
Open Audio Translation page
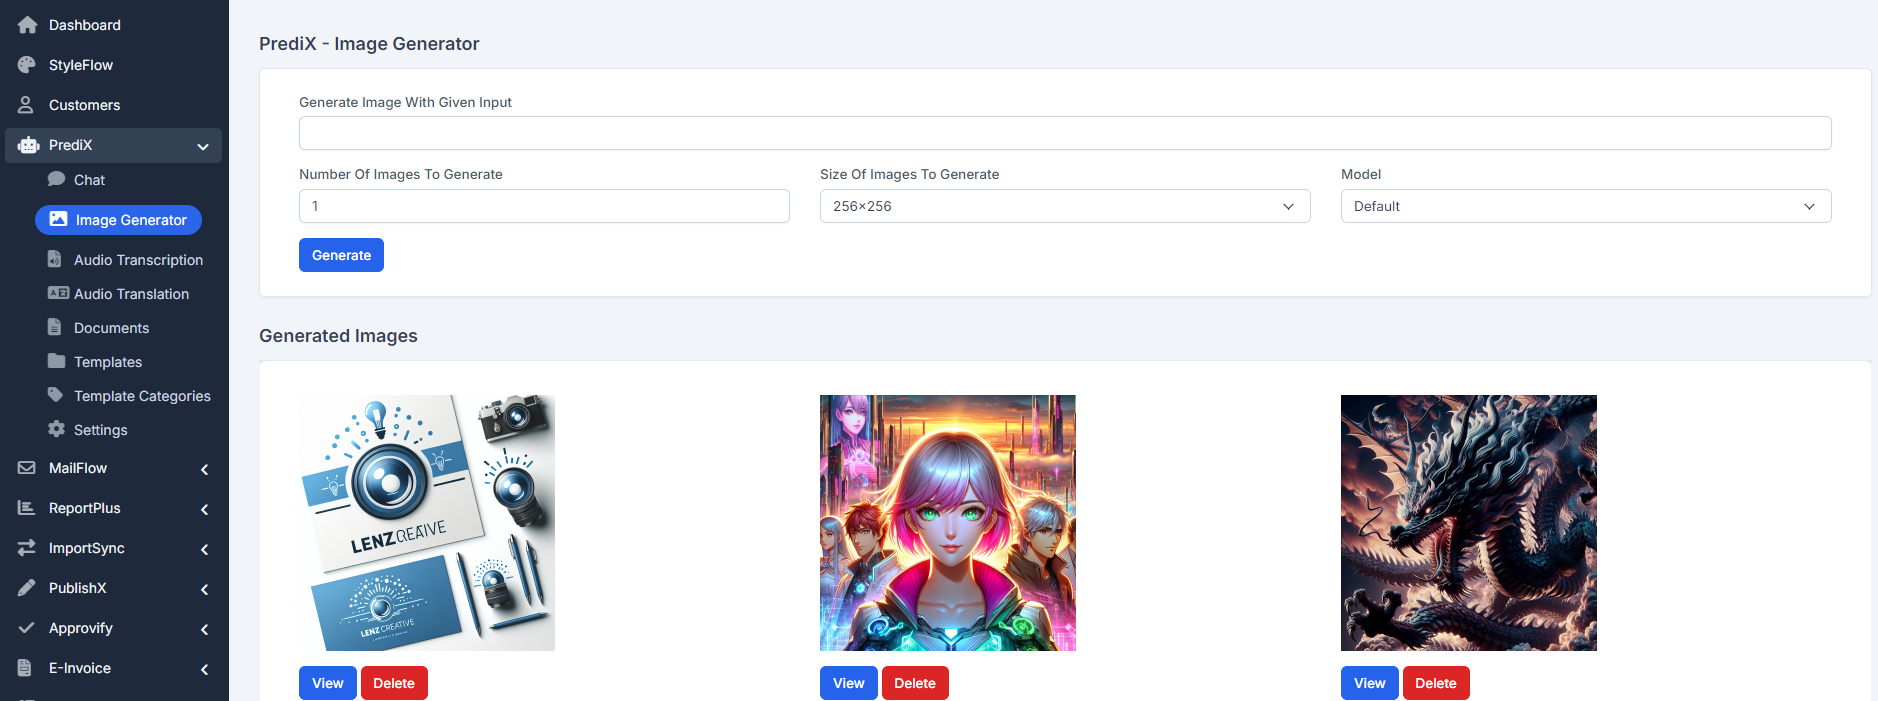pyautogui.click(x=131, y=294)
